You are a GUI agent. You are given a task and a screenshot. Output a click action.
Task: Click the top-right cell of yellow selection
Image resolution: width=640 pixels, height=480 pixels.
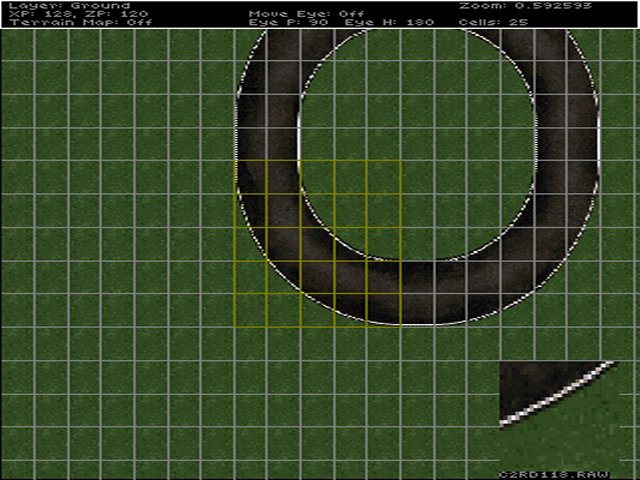coord(383,177)
